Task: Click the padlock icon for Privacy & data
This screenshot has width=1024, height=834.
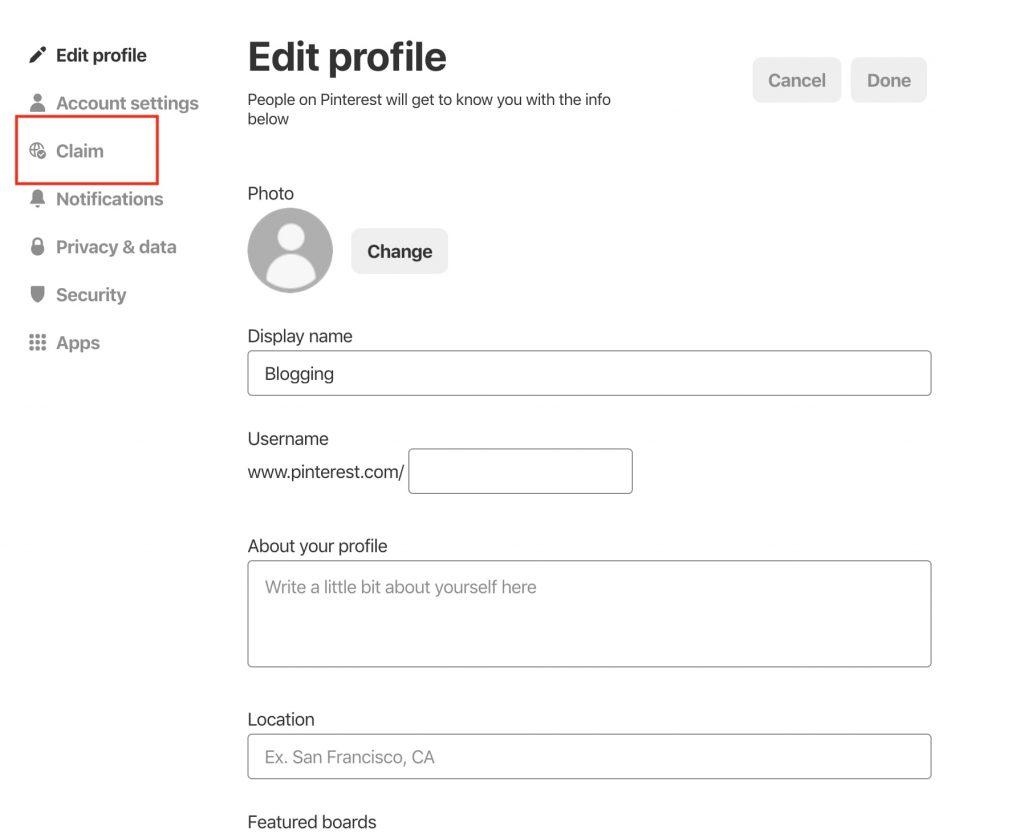Action: 38,247
